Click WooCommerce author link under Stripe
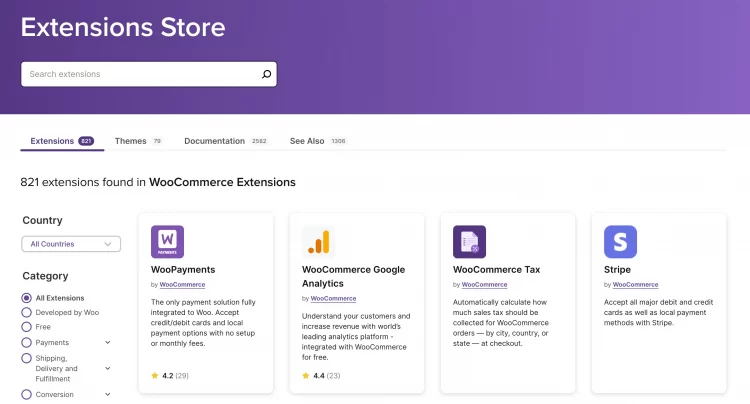 [635, 284]
